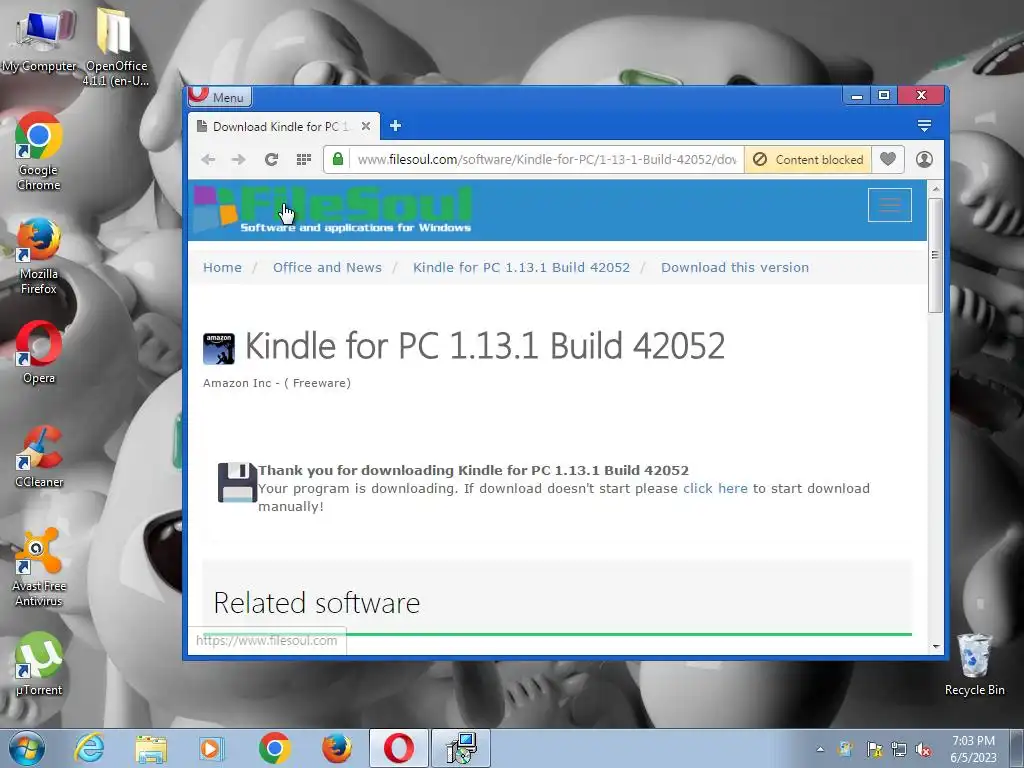Click the vertical scrollbar thumb
The width and height of the screenshot is (1024, 768).
pos(935,255)
